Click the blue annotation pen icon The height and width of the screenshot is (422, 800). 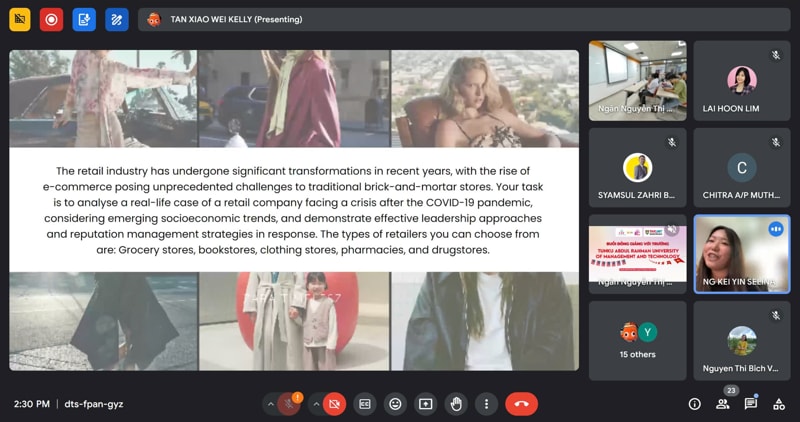point(117,19)
